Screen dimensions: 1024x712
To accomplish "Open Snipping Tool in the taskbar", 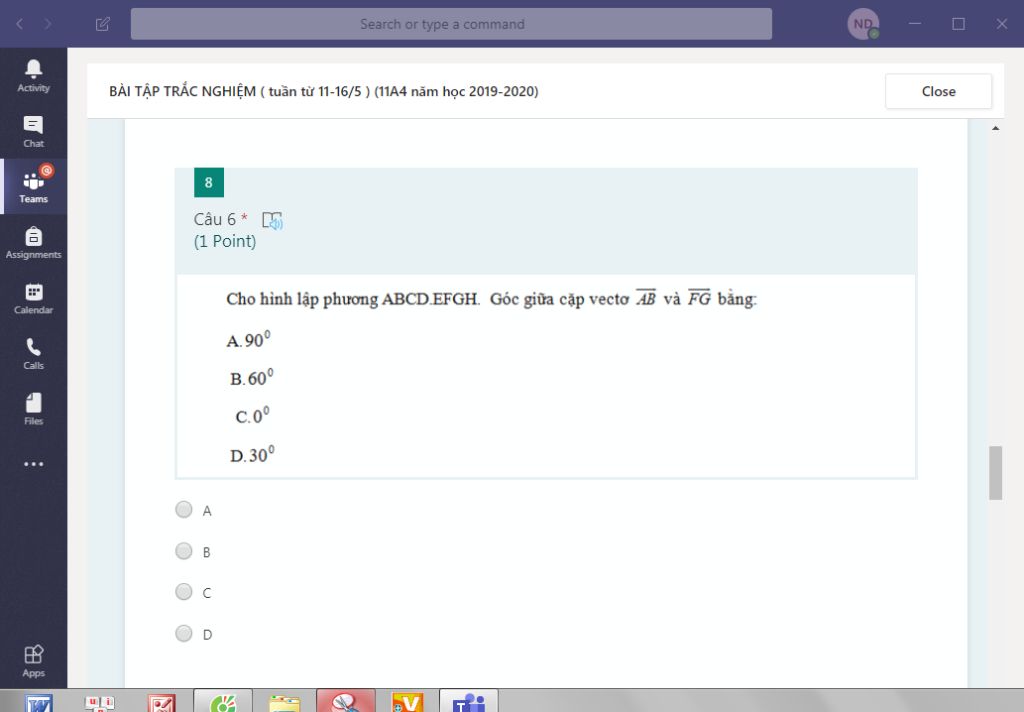I will coord(346,702).
